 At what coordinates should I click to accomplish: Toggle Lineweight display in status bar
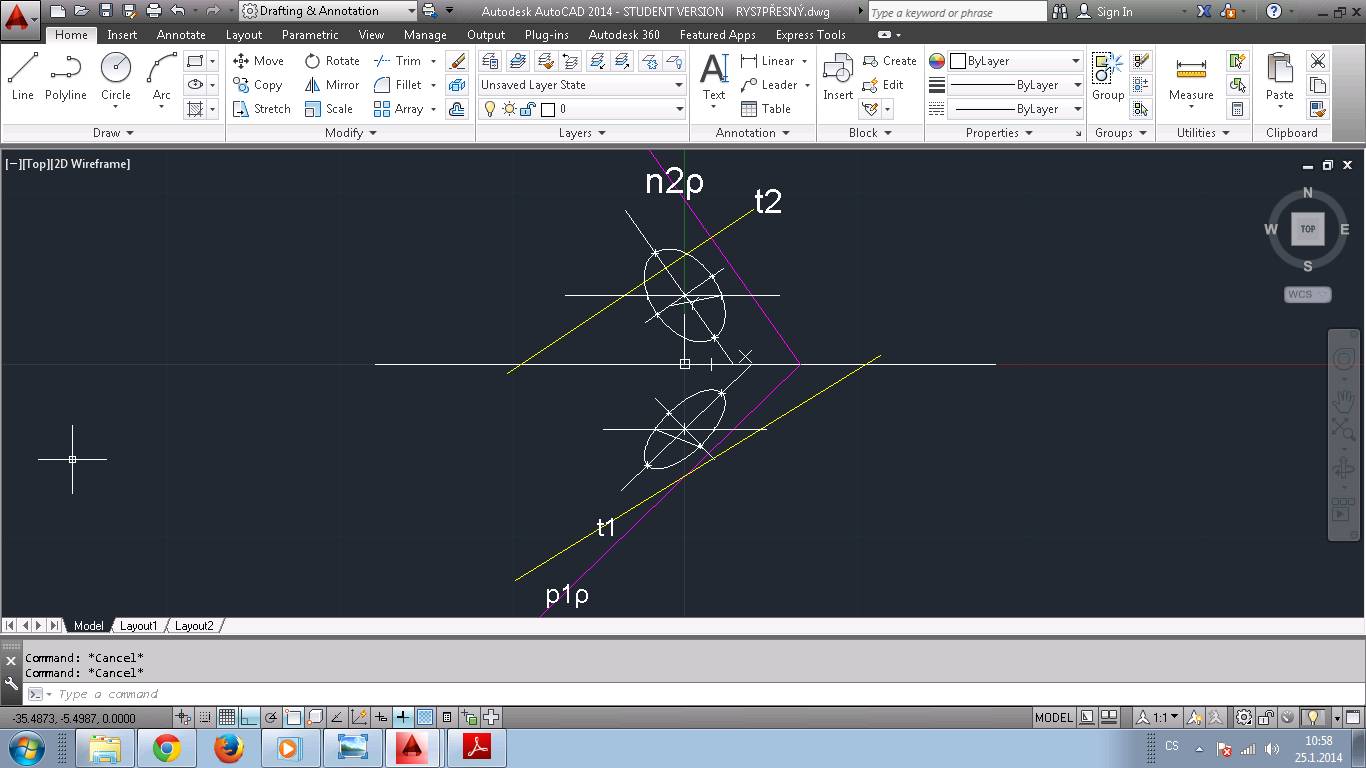click(x=402, y=717)
